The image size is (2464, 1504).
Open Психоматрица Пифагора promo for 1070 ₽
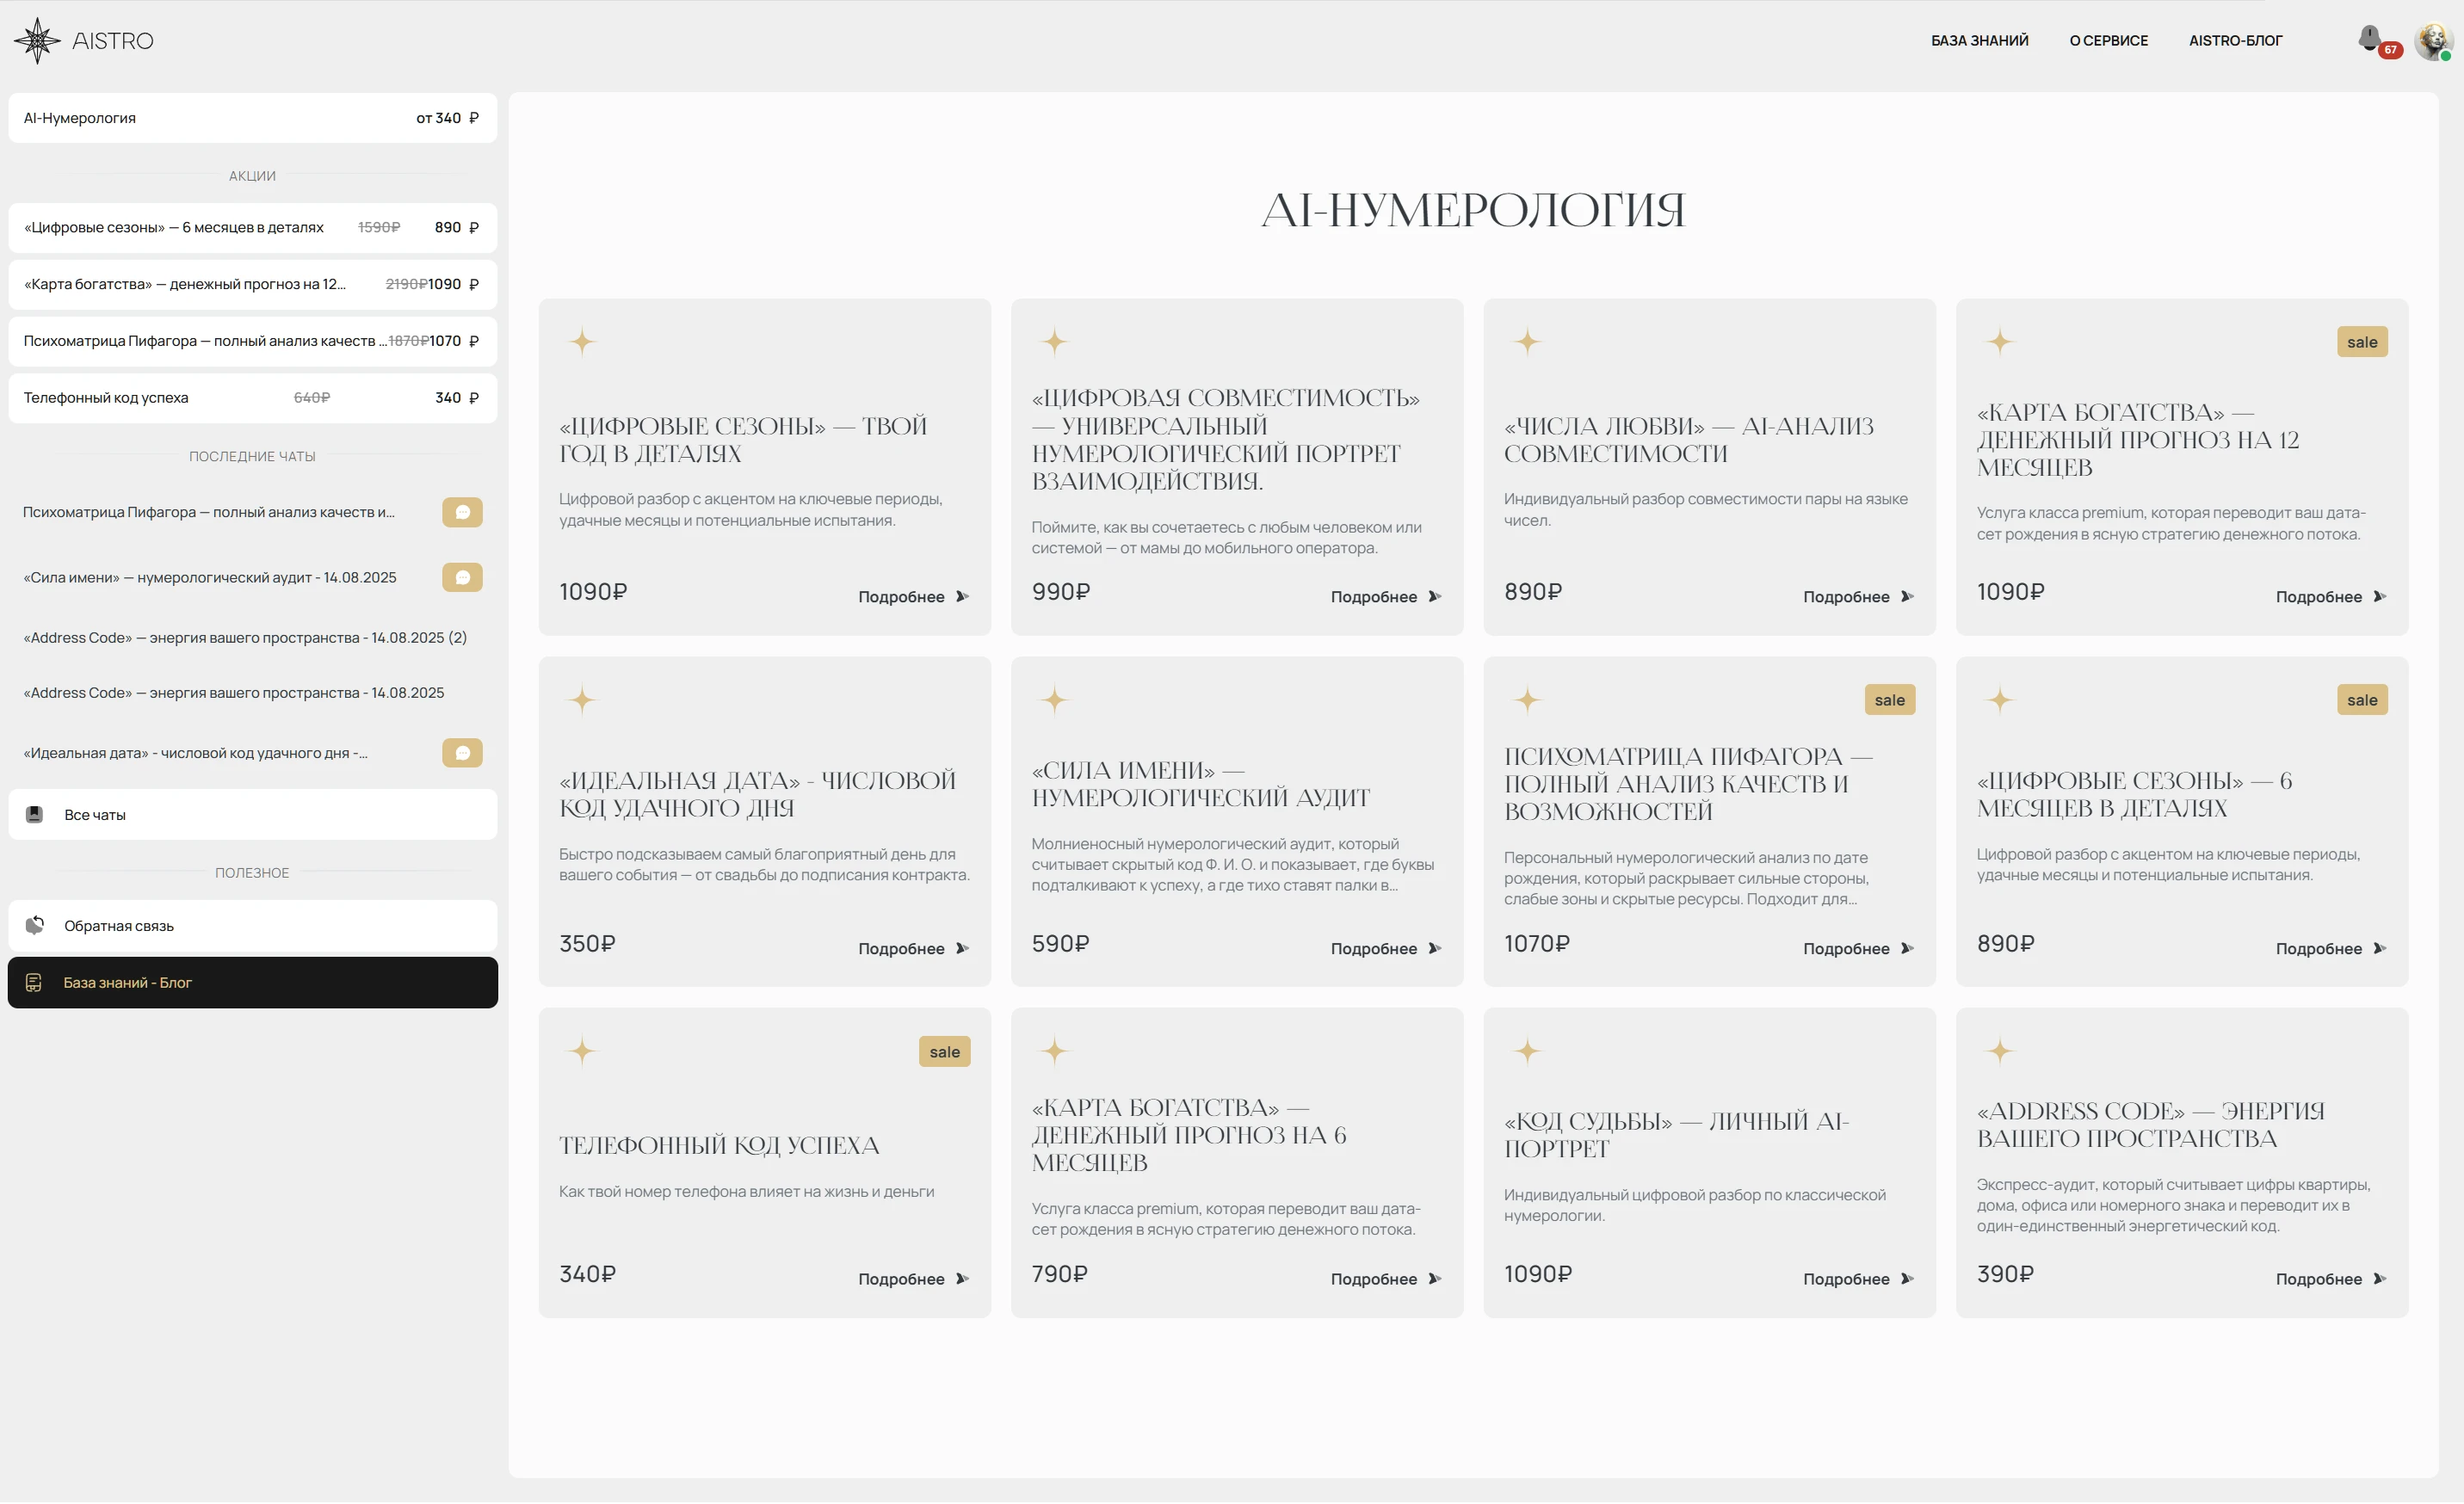pos(252,341)
